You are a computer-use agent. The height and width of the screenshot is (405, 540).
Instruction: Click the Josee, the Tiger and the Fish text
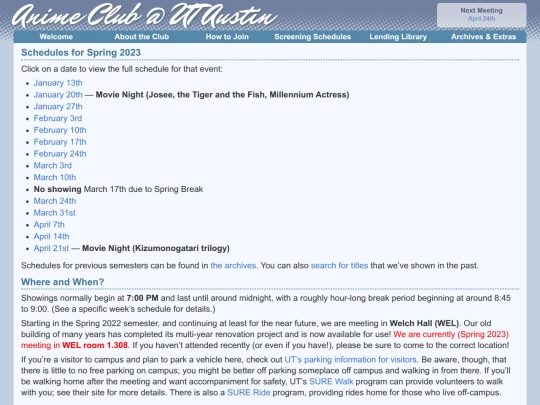click(x=207, y=95)
